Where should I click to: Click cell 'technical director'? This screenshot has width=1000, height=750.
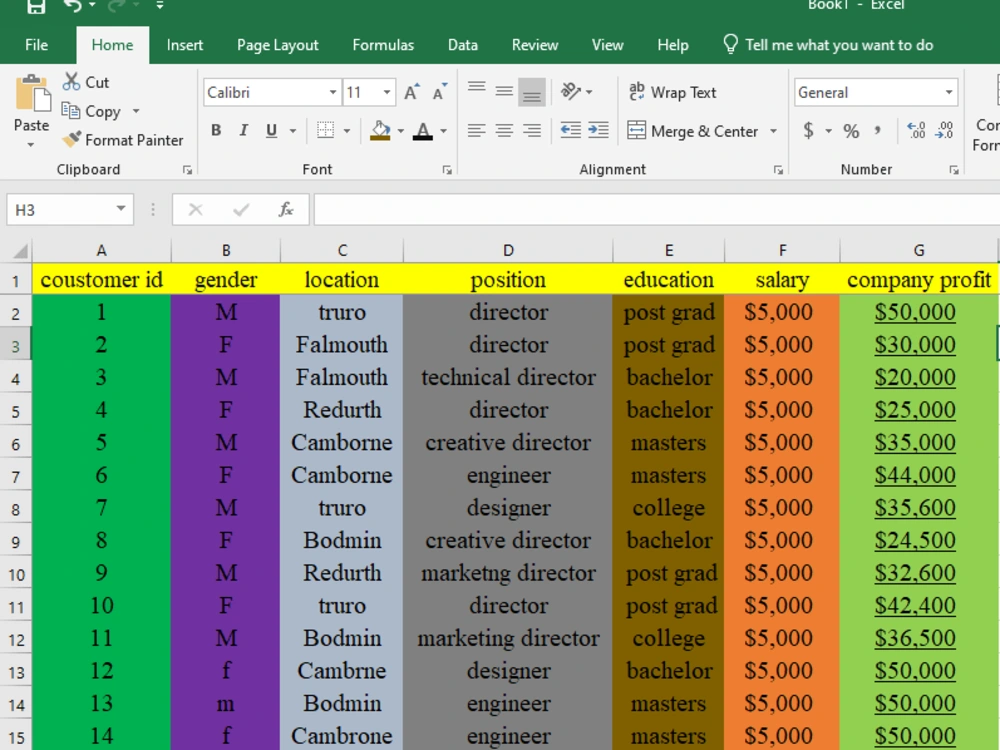click(508, 377)
